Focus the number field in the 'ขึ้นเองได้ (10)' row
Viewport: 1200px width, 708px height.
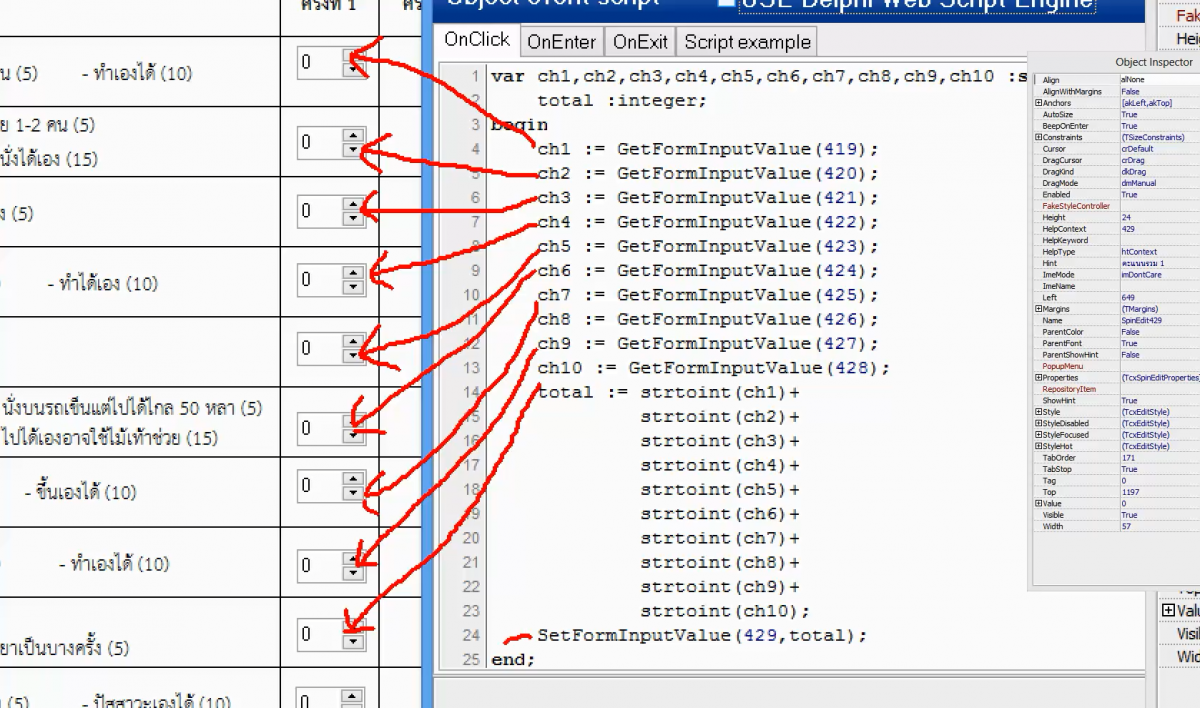(320, 487)
